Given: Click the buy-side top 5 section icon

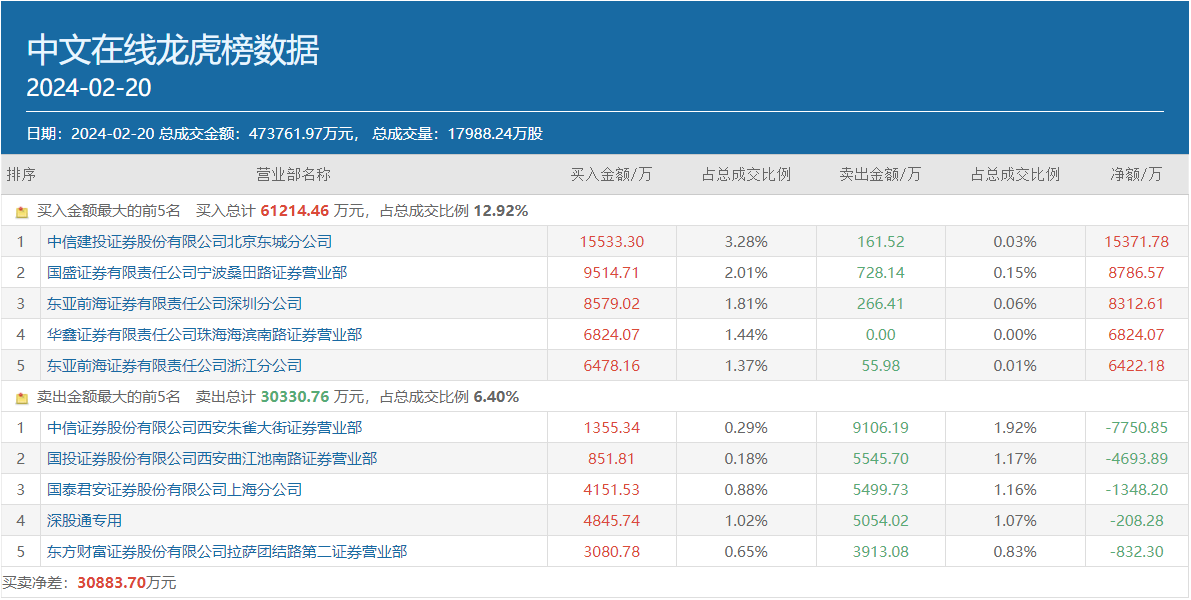Looking at the screenshot, I should (21, 212).
